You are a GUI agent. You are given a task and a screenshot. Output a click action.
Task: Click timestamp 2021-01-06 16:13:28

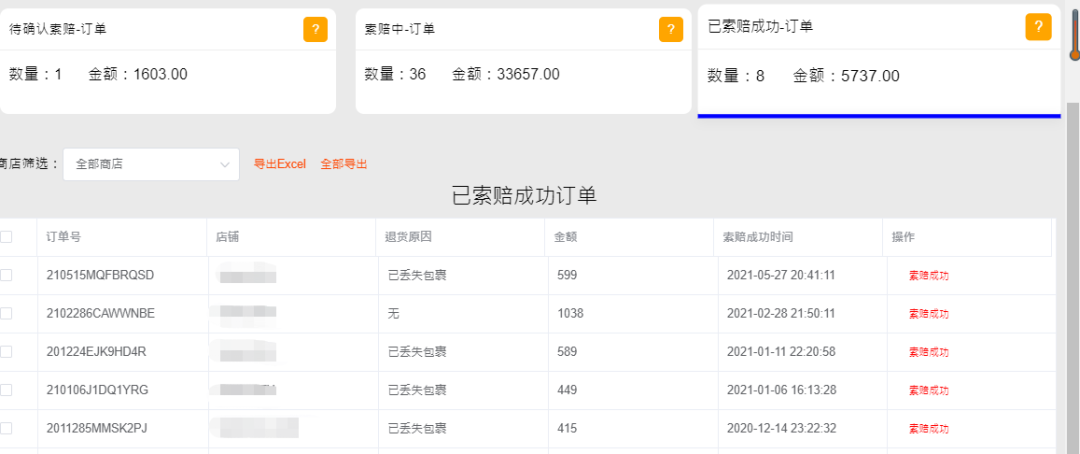click(781, 390)
